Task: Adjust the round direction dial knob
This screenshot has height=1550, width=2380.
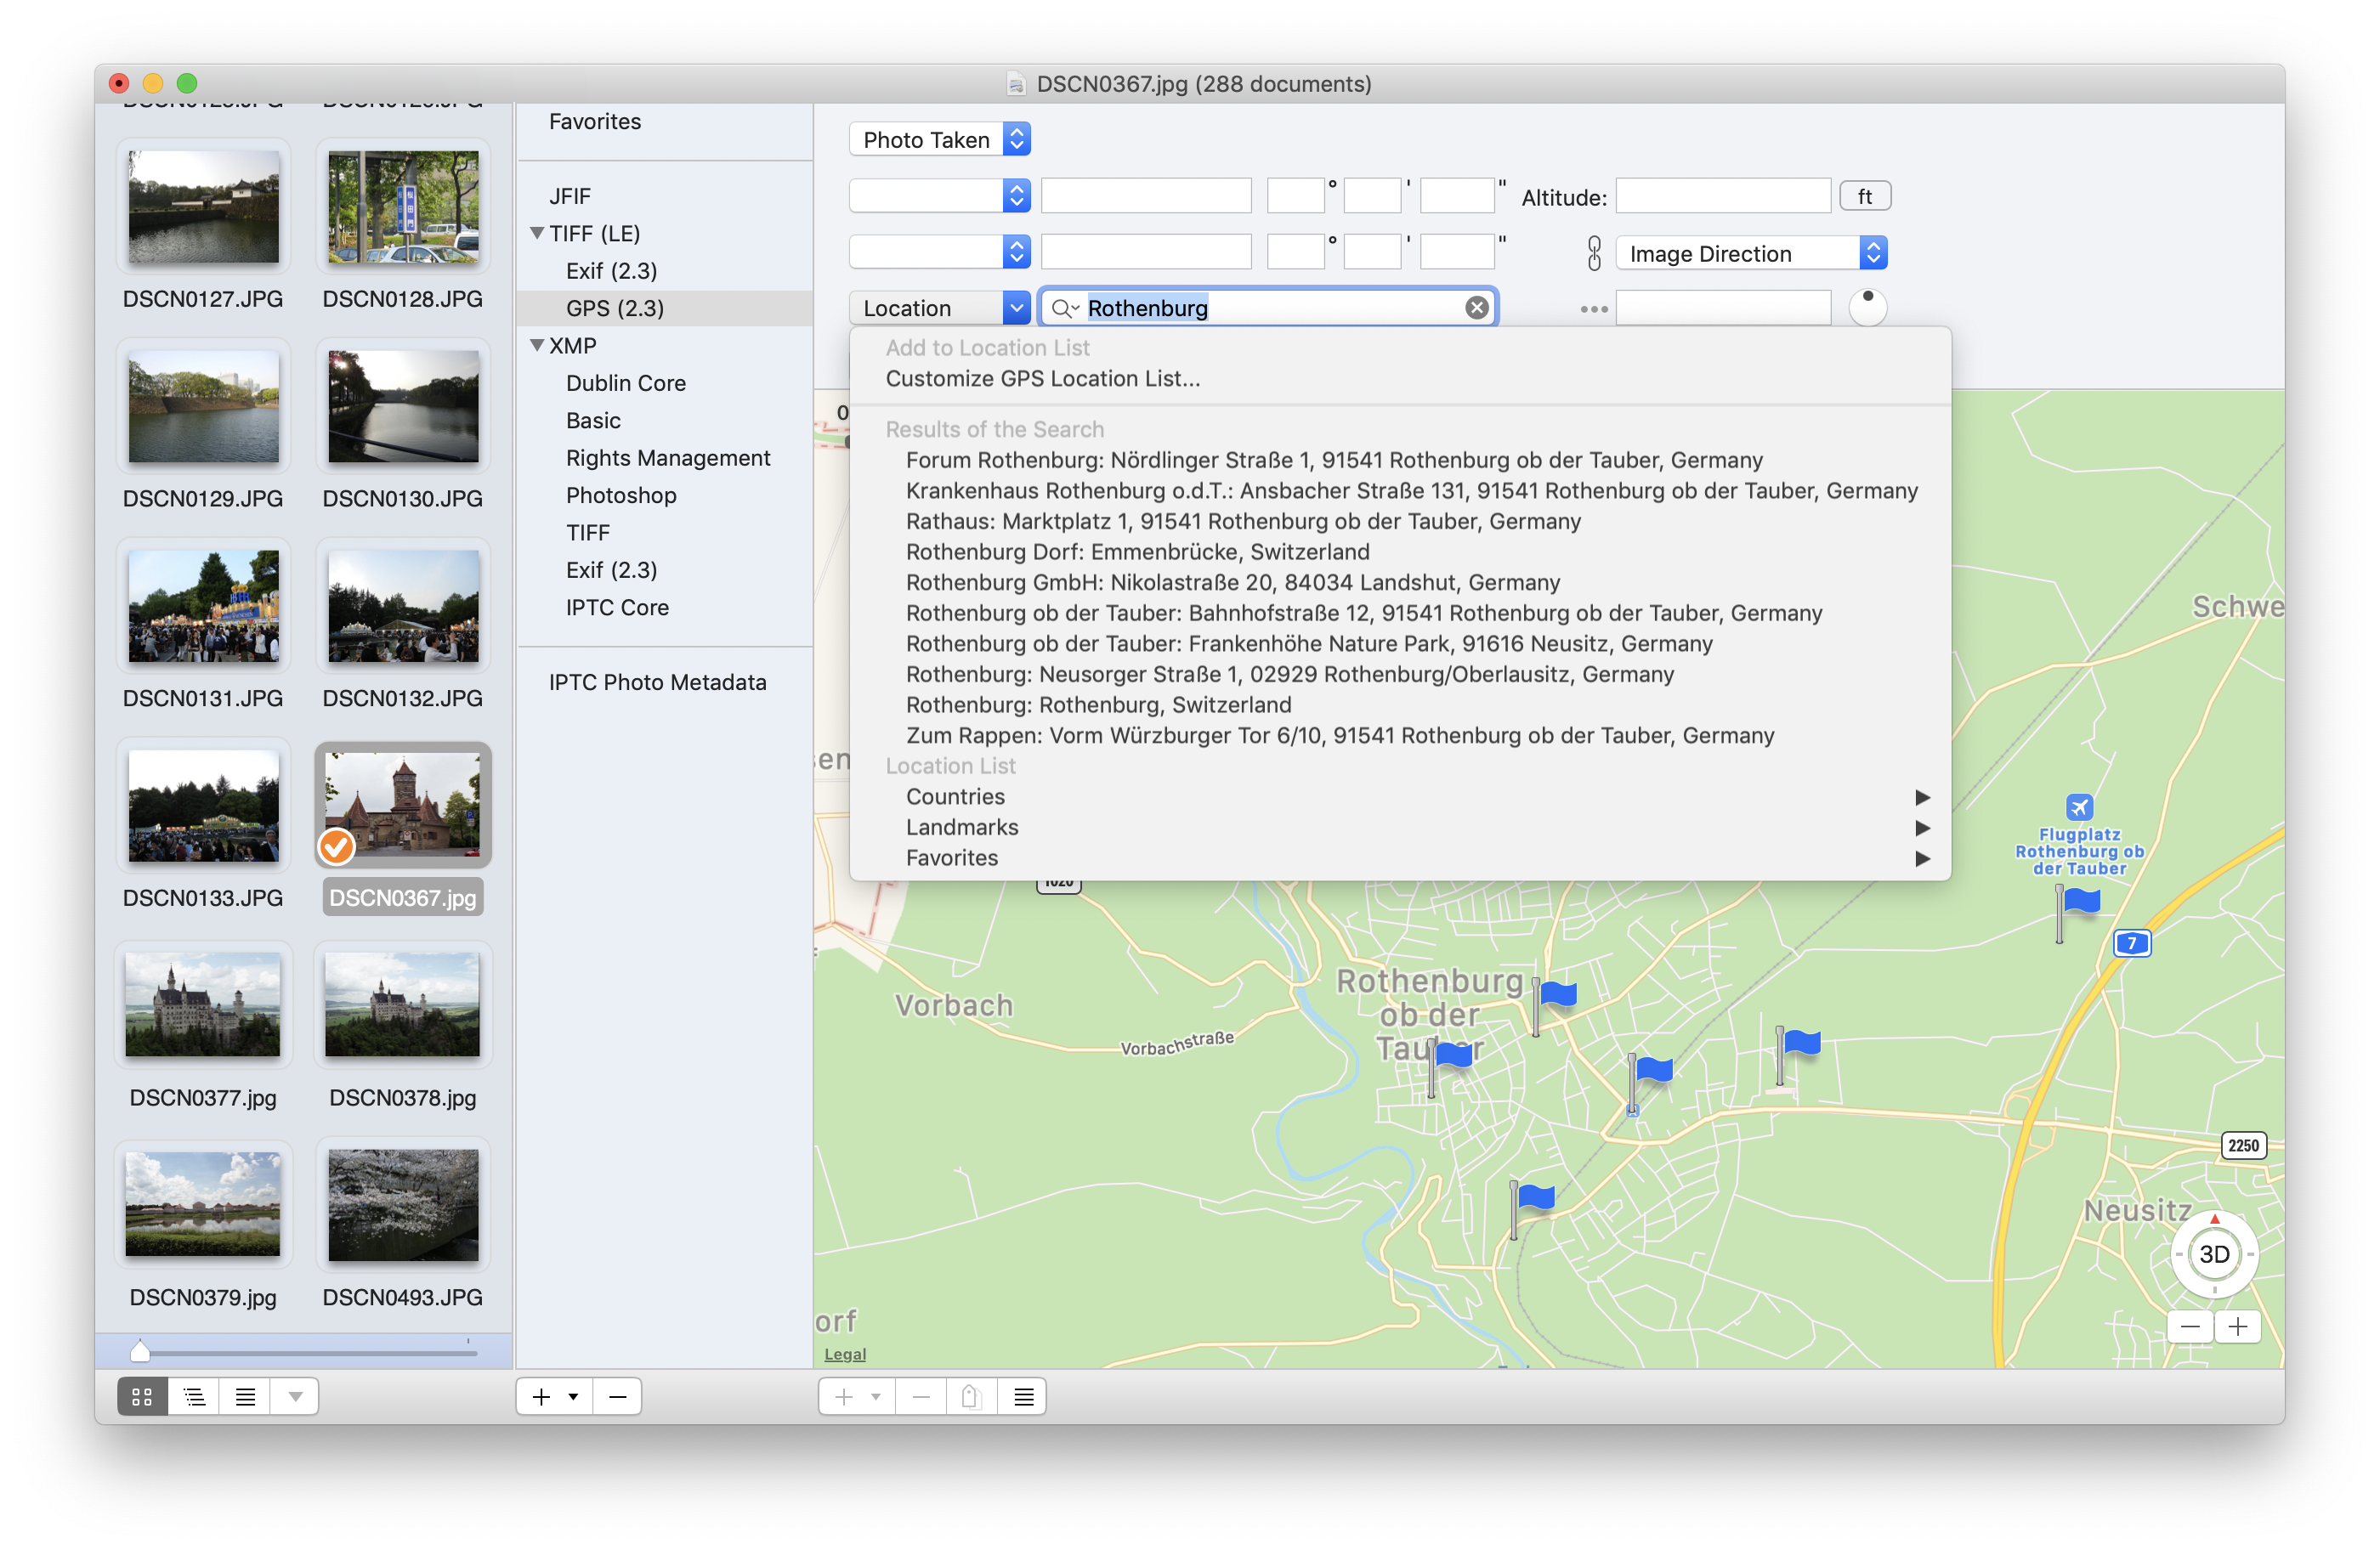Action: tap(1867, 307)
